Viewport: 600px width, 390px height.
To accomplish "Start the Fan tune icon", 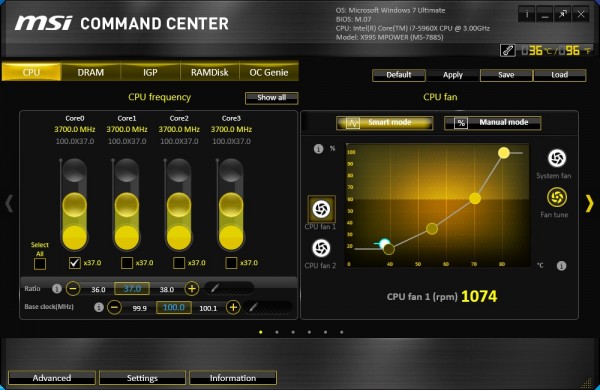I will click(x=557, y=197).
